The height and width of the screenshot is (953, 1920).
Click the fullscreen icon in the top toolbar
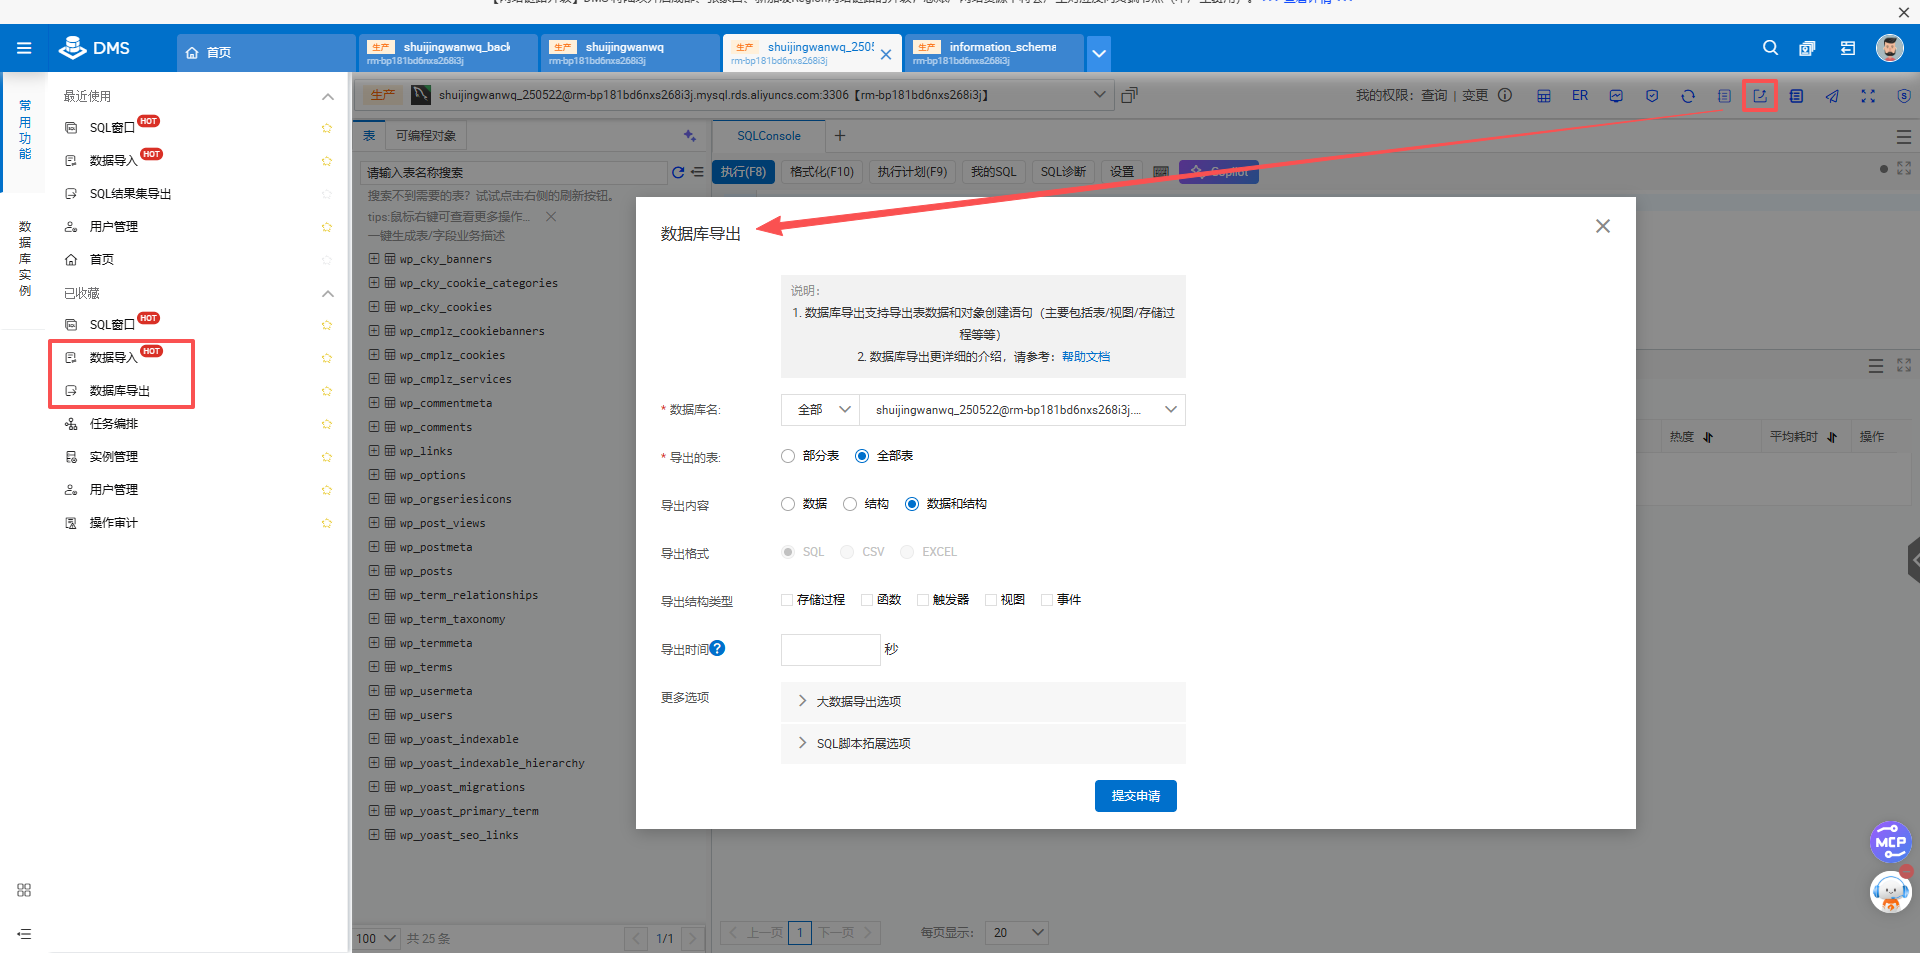tap(1868, 96)
